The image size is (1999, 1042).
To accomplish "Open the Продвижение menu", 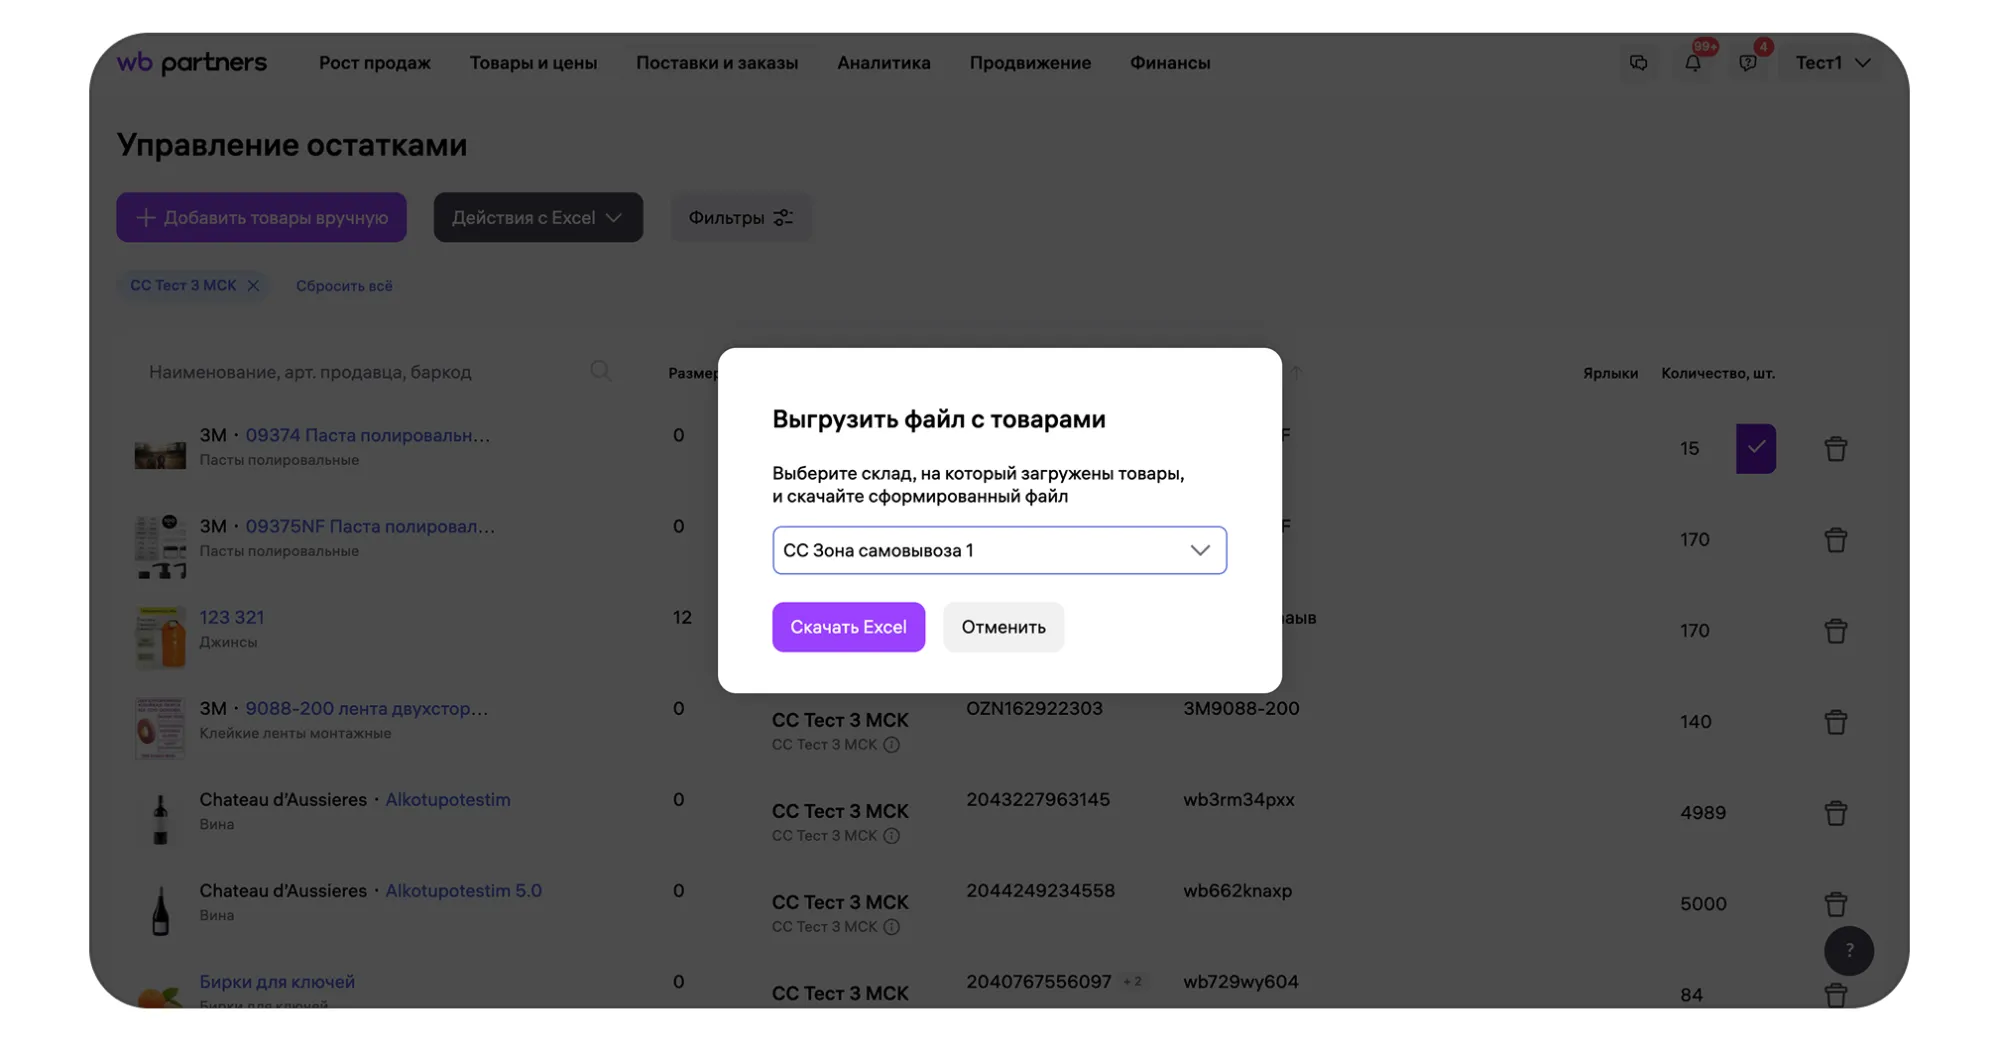I will [x=1030, y=63].
